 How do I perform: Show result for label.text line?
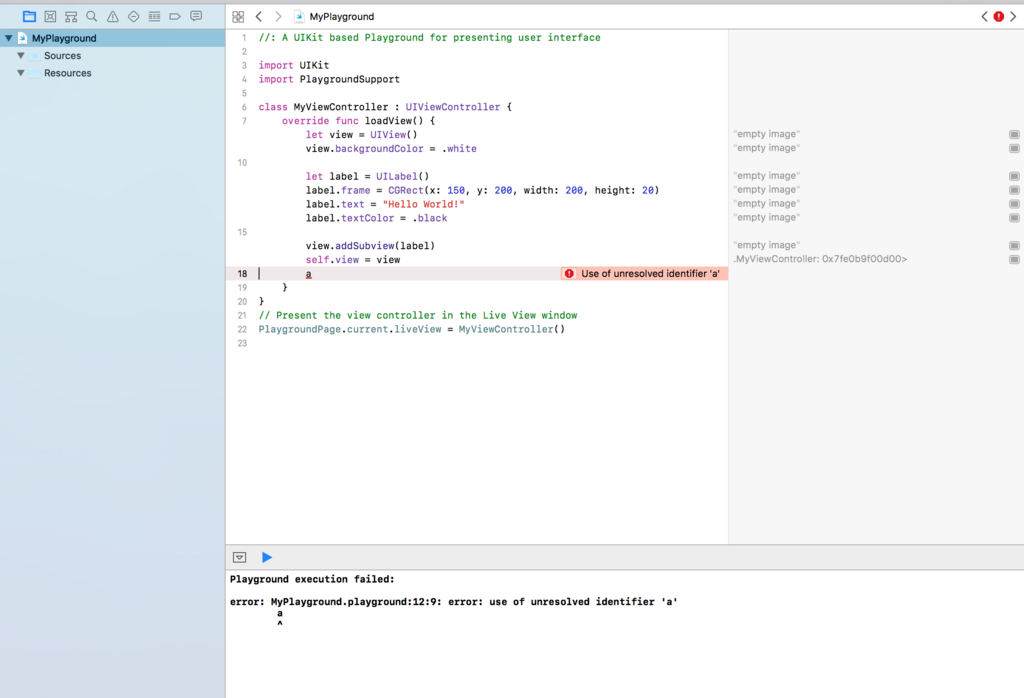coord(1014,204)
